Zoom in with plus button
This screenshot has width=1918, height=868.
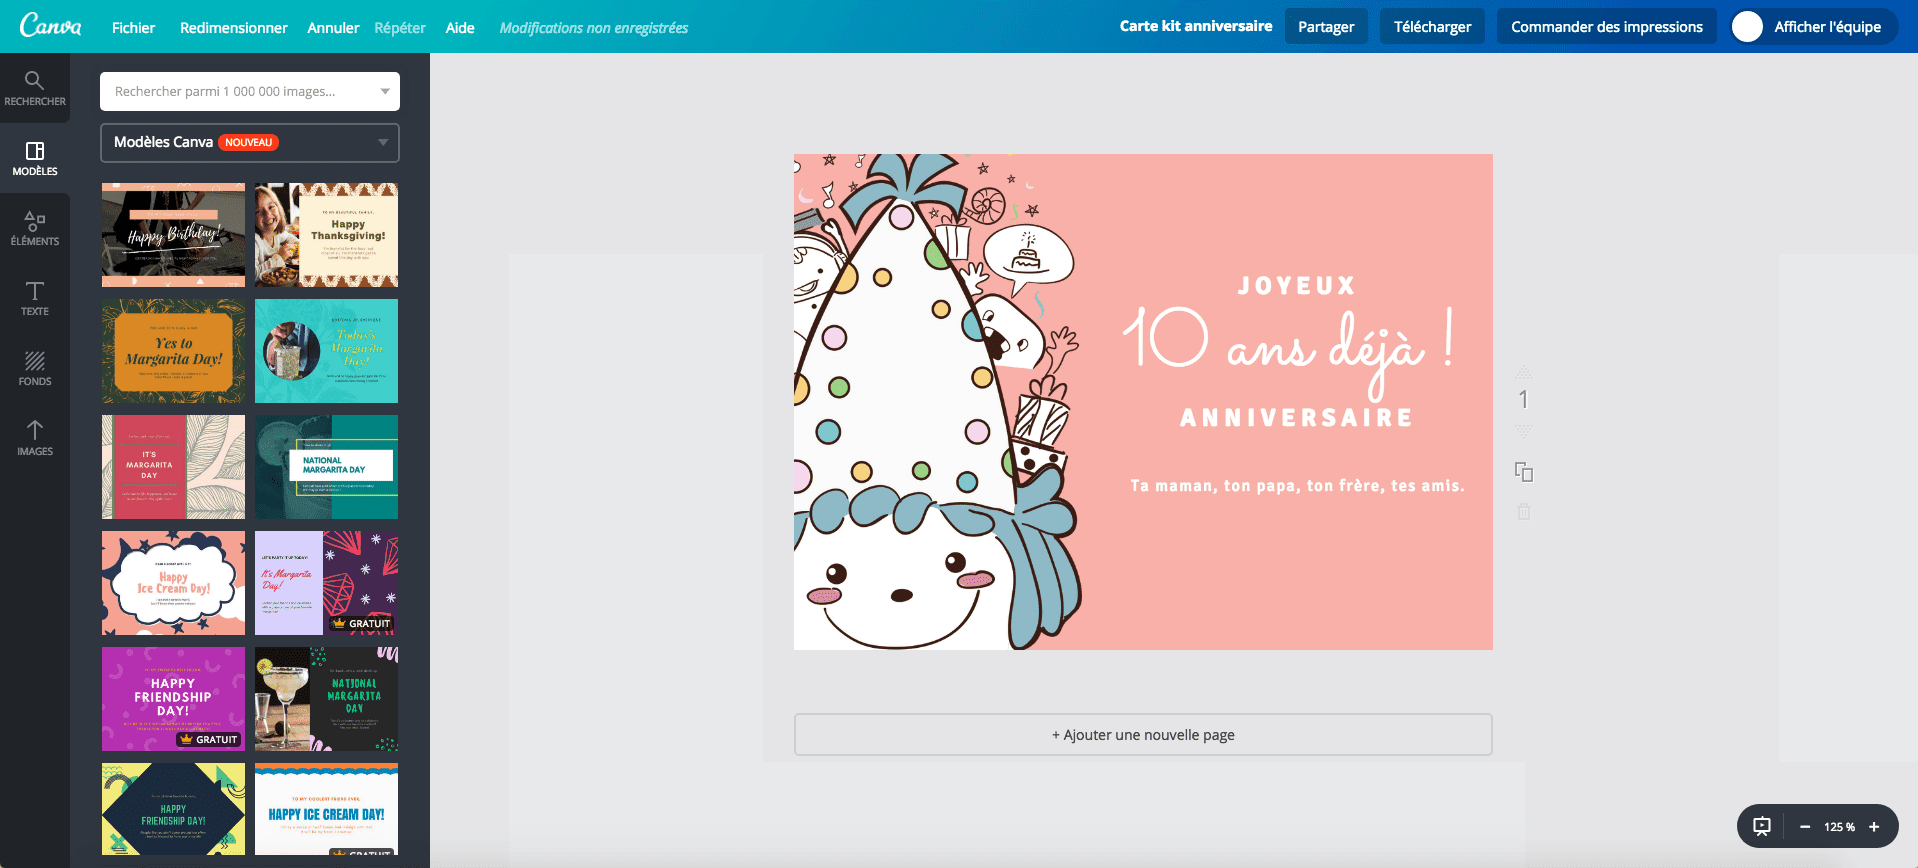pos(1874,827)
